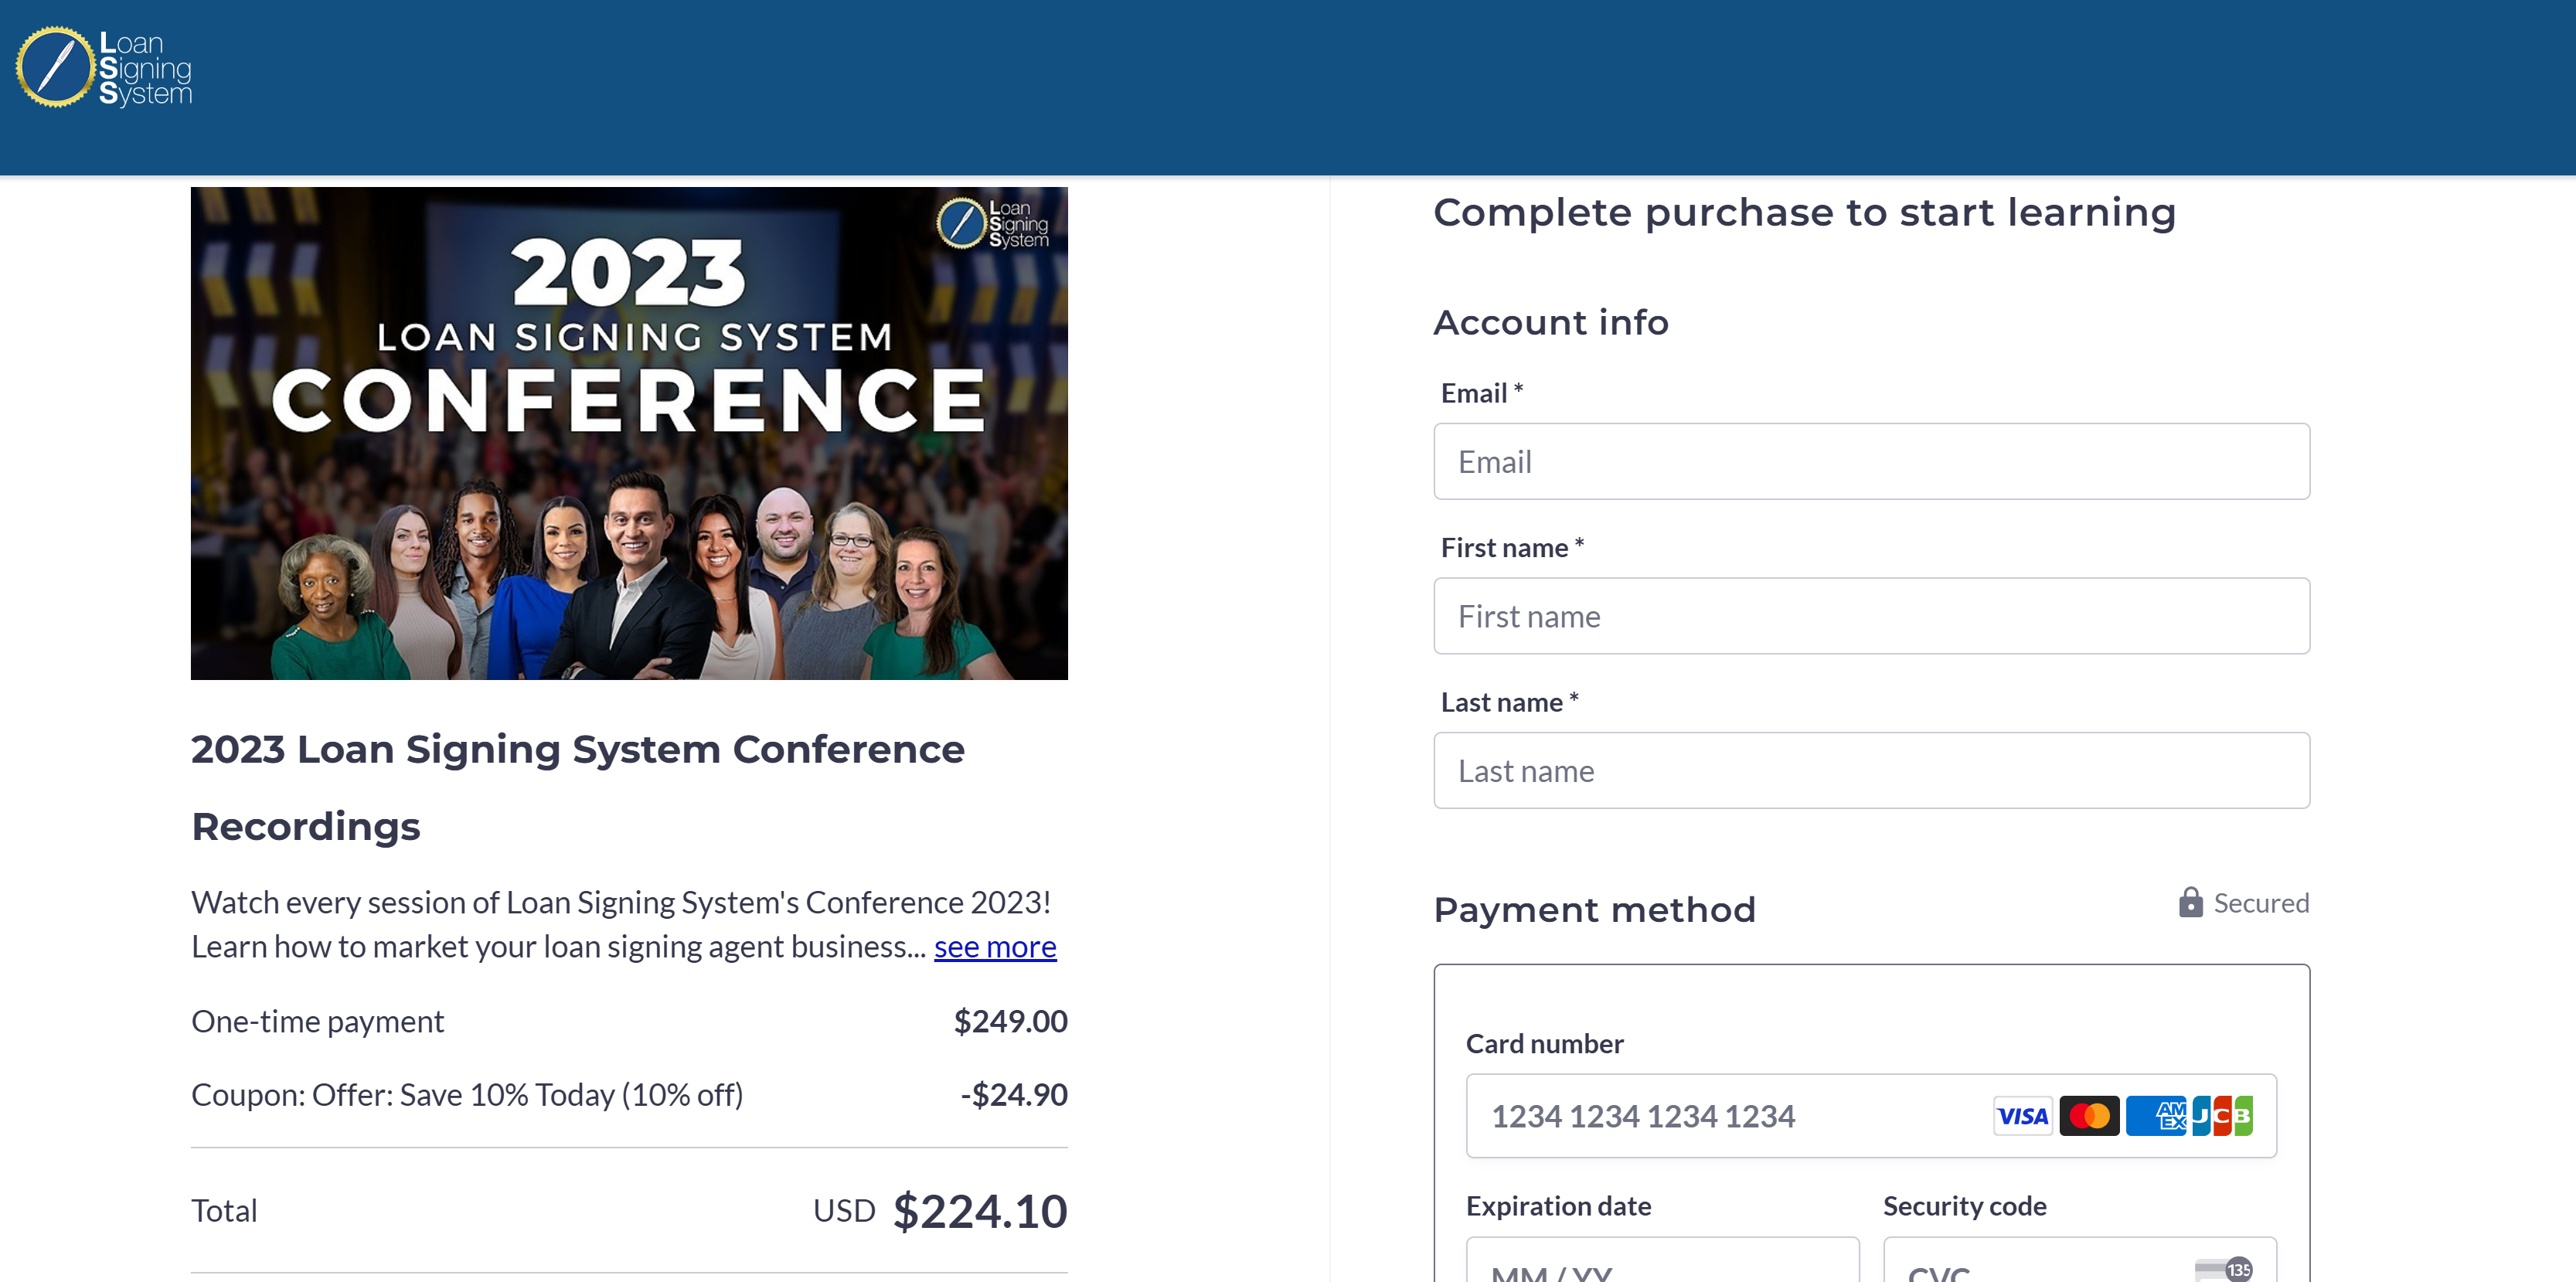This screenshot has width=2576, height=1282.
Task: Click the 'Security code' label
Action: tap(1964, 1205)
